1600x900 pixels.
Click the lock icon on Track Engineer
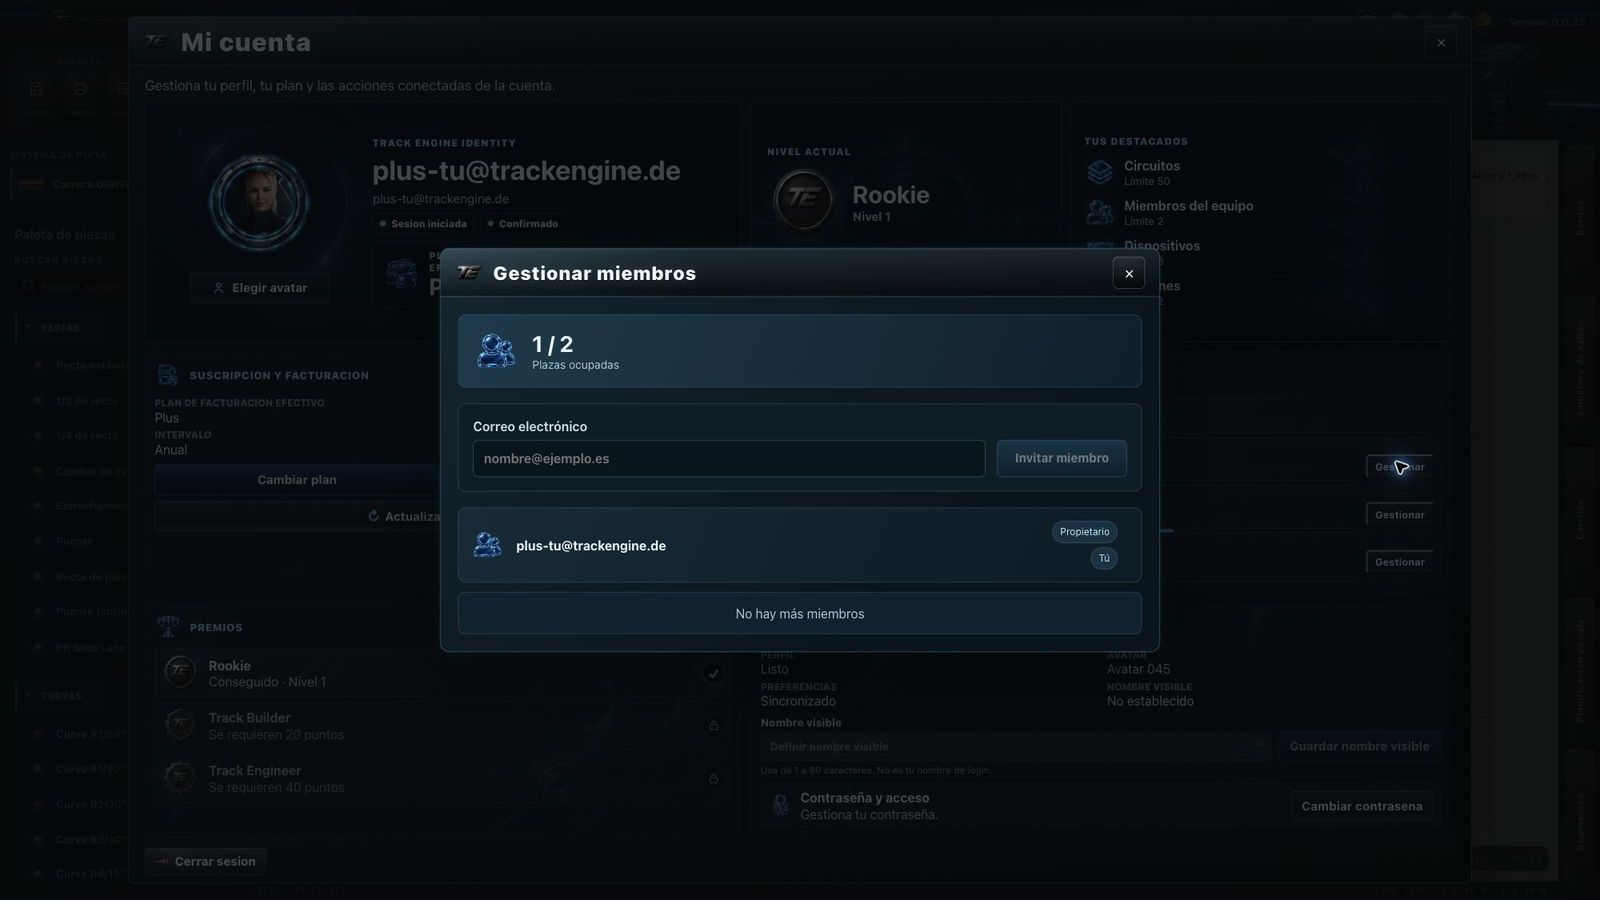(x=713, y=778)
